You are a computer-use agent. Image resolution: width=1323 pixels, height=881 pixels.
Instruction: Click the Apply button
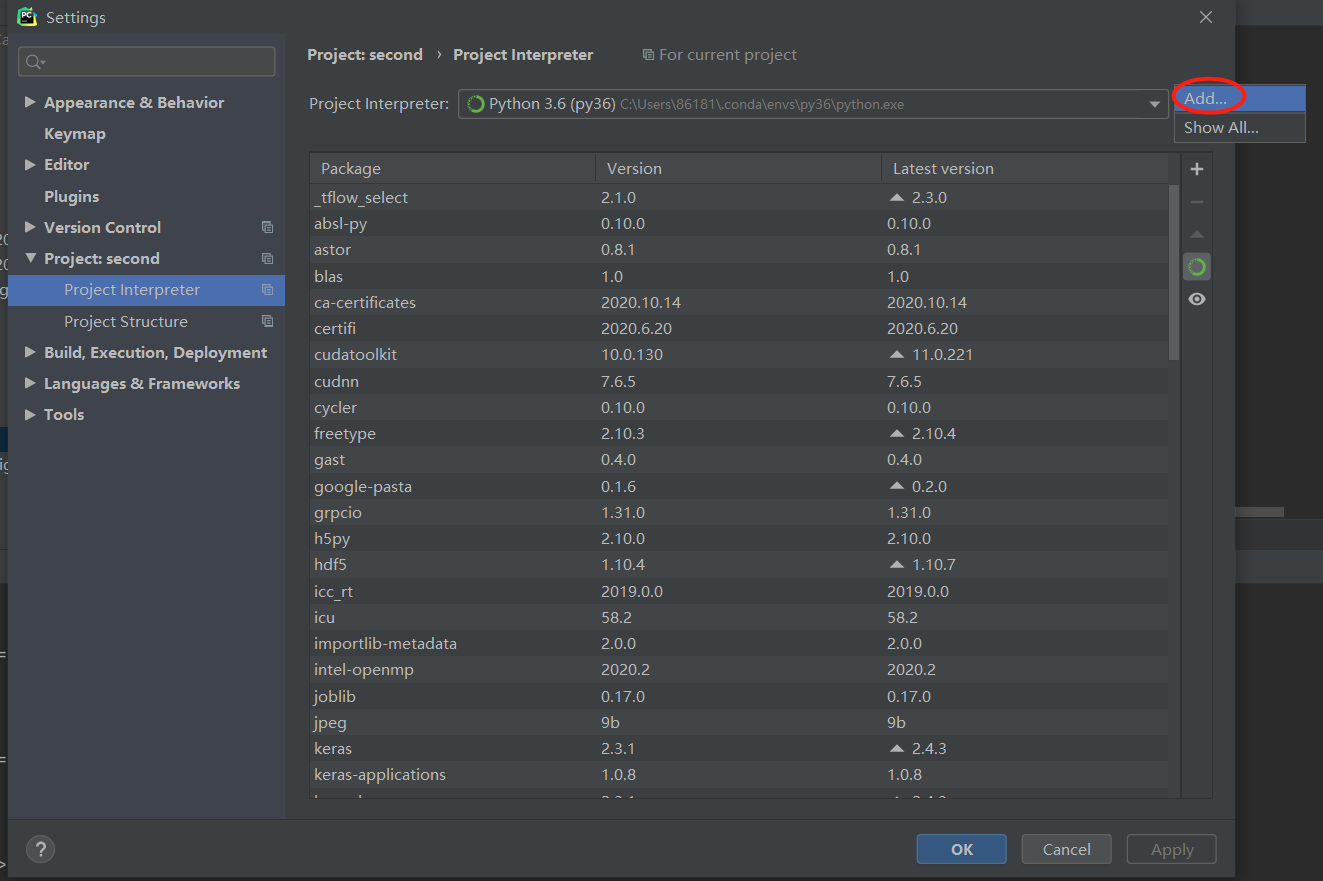point(1171,849)
